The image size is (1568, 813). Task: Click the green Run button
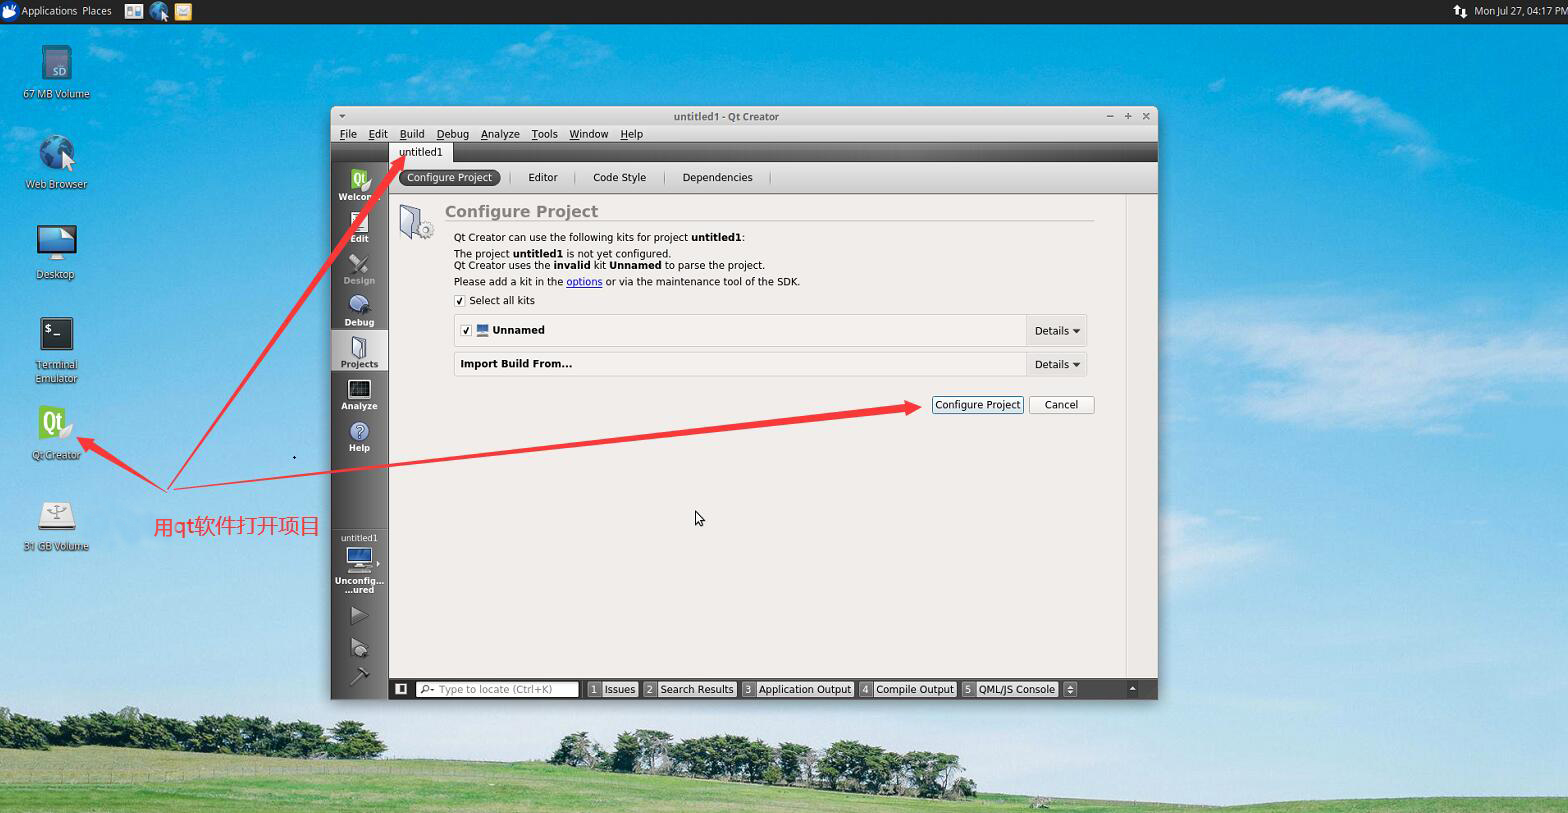(359, 615)
